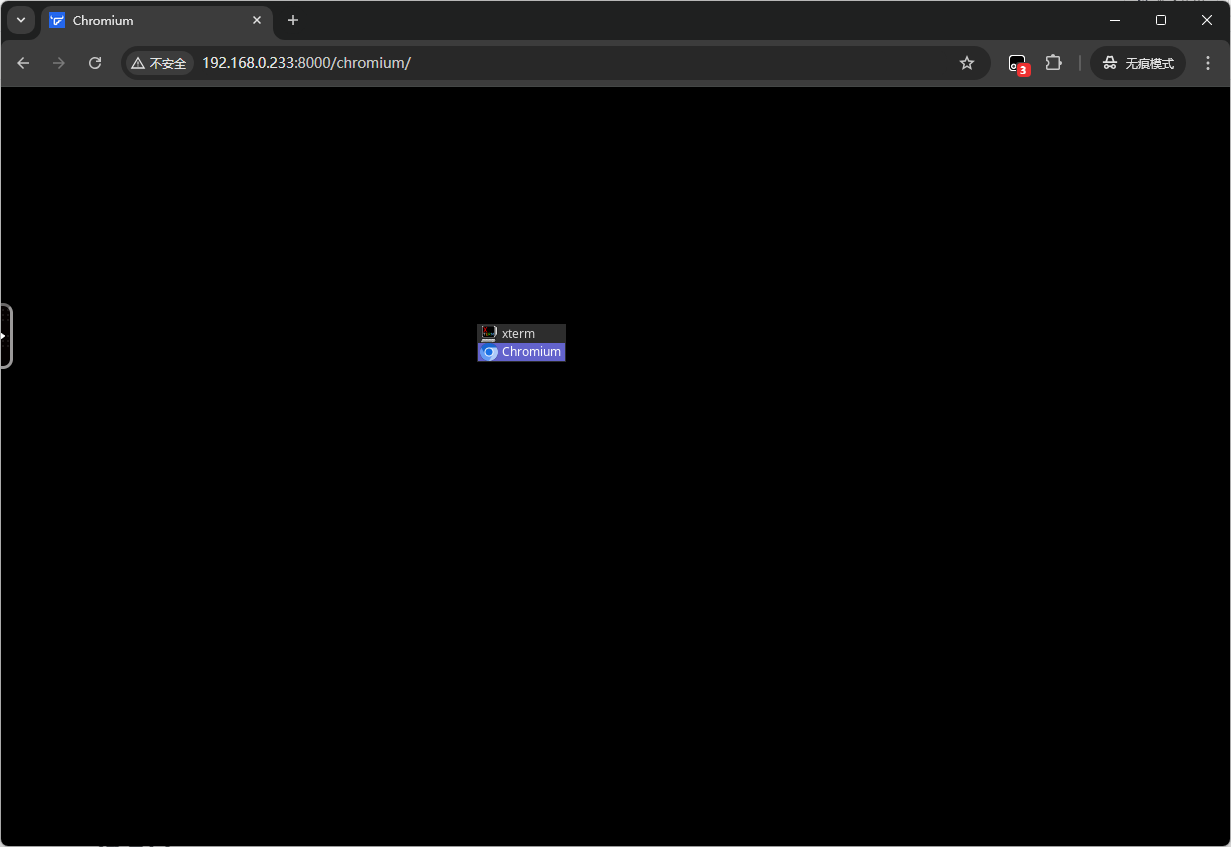Show site info via 不安全 warning chip

[x=159, y=63]
